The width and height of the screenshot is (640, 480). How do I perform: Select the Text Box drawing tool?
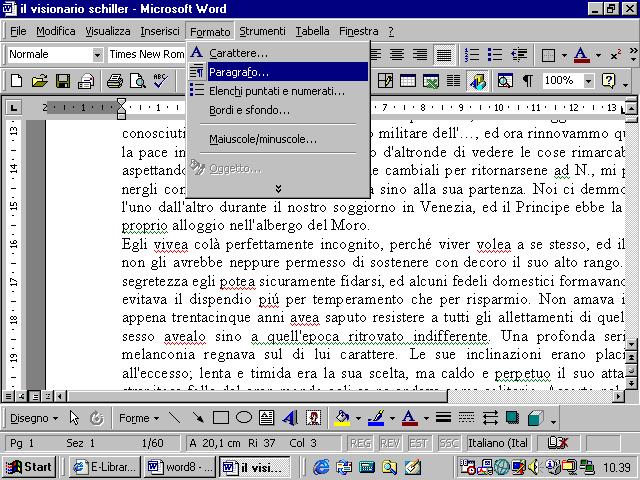click(267, 418)
